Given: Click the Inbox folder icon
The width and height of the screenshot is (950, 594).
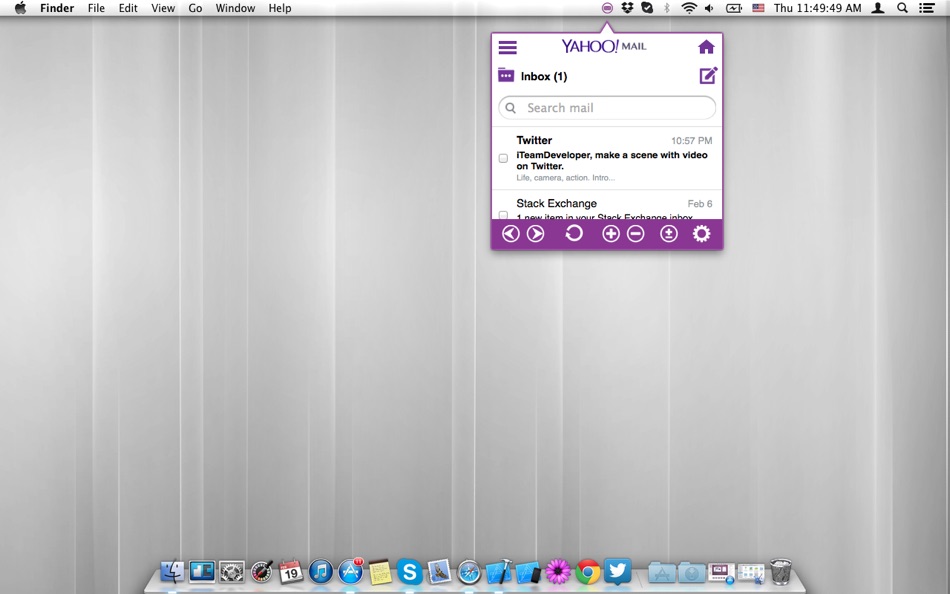Looking at the screenshot, I should point(506,75).
